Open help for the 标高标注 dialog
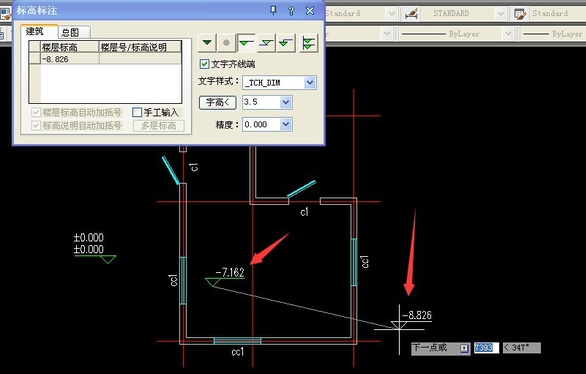 click(291, 11)
